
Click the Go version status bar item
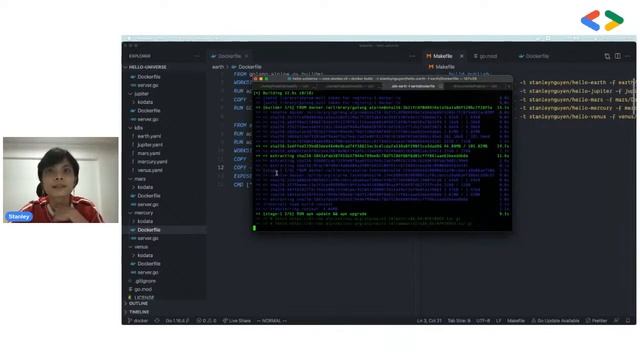pyautogui.click(x=177, y=321)
